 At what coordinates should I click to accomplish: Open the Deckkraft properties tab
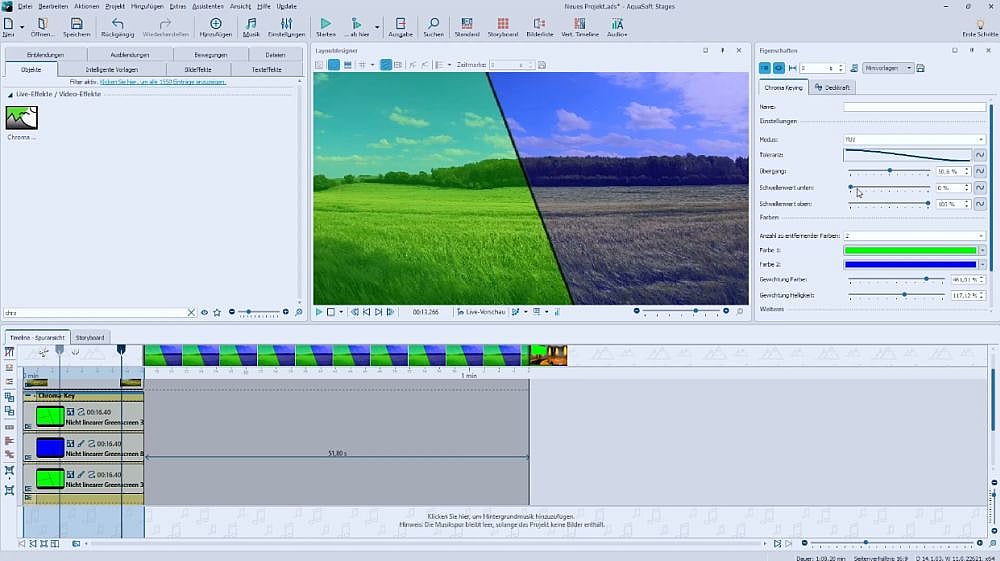tap(833, 88)
